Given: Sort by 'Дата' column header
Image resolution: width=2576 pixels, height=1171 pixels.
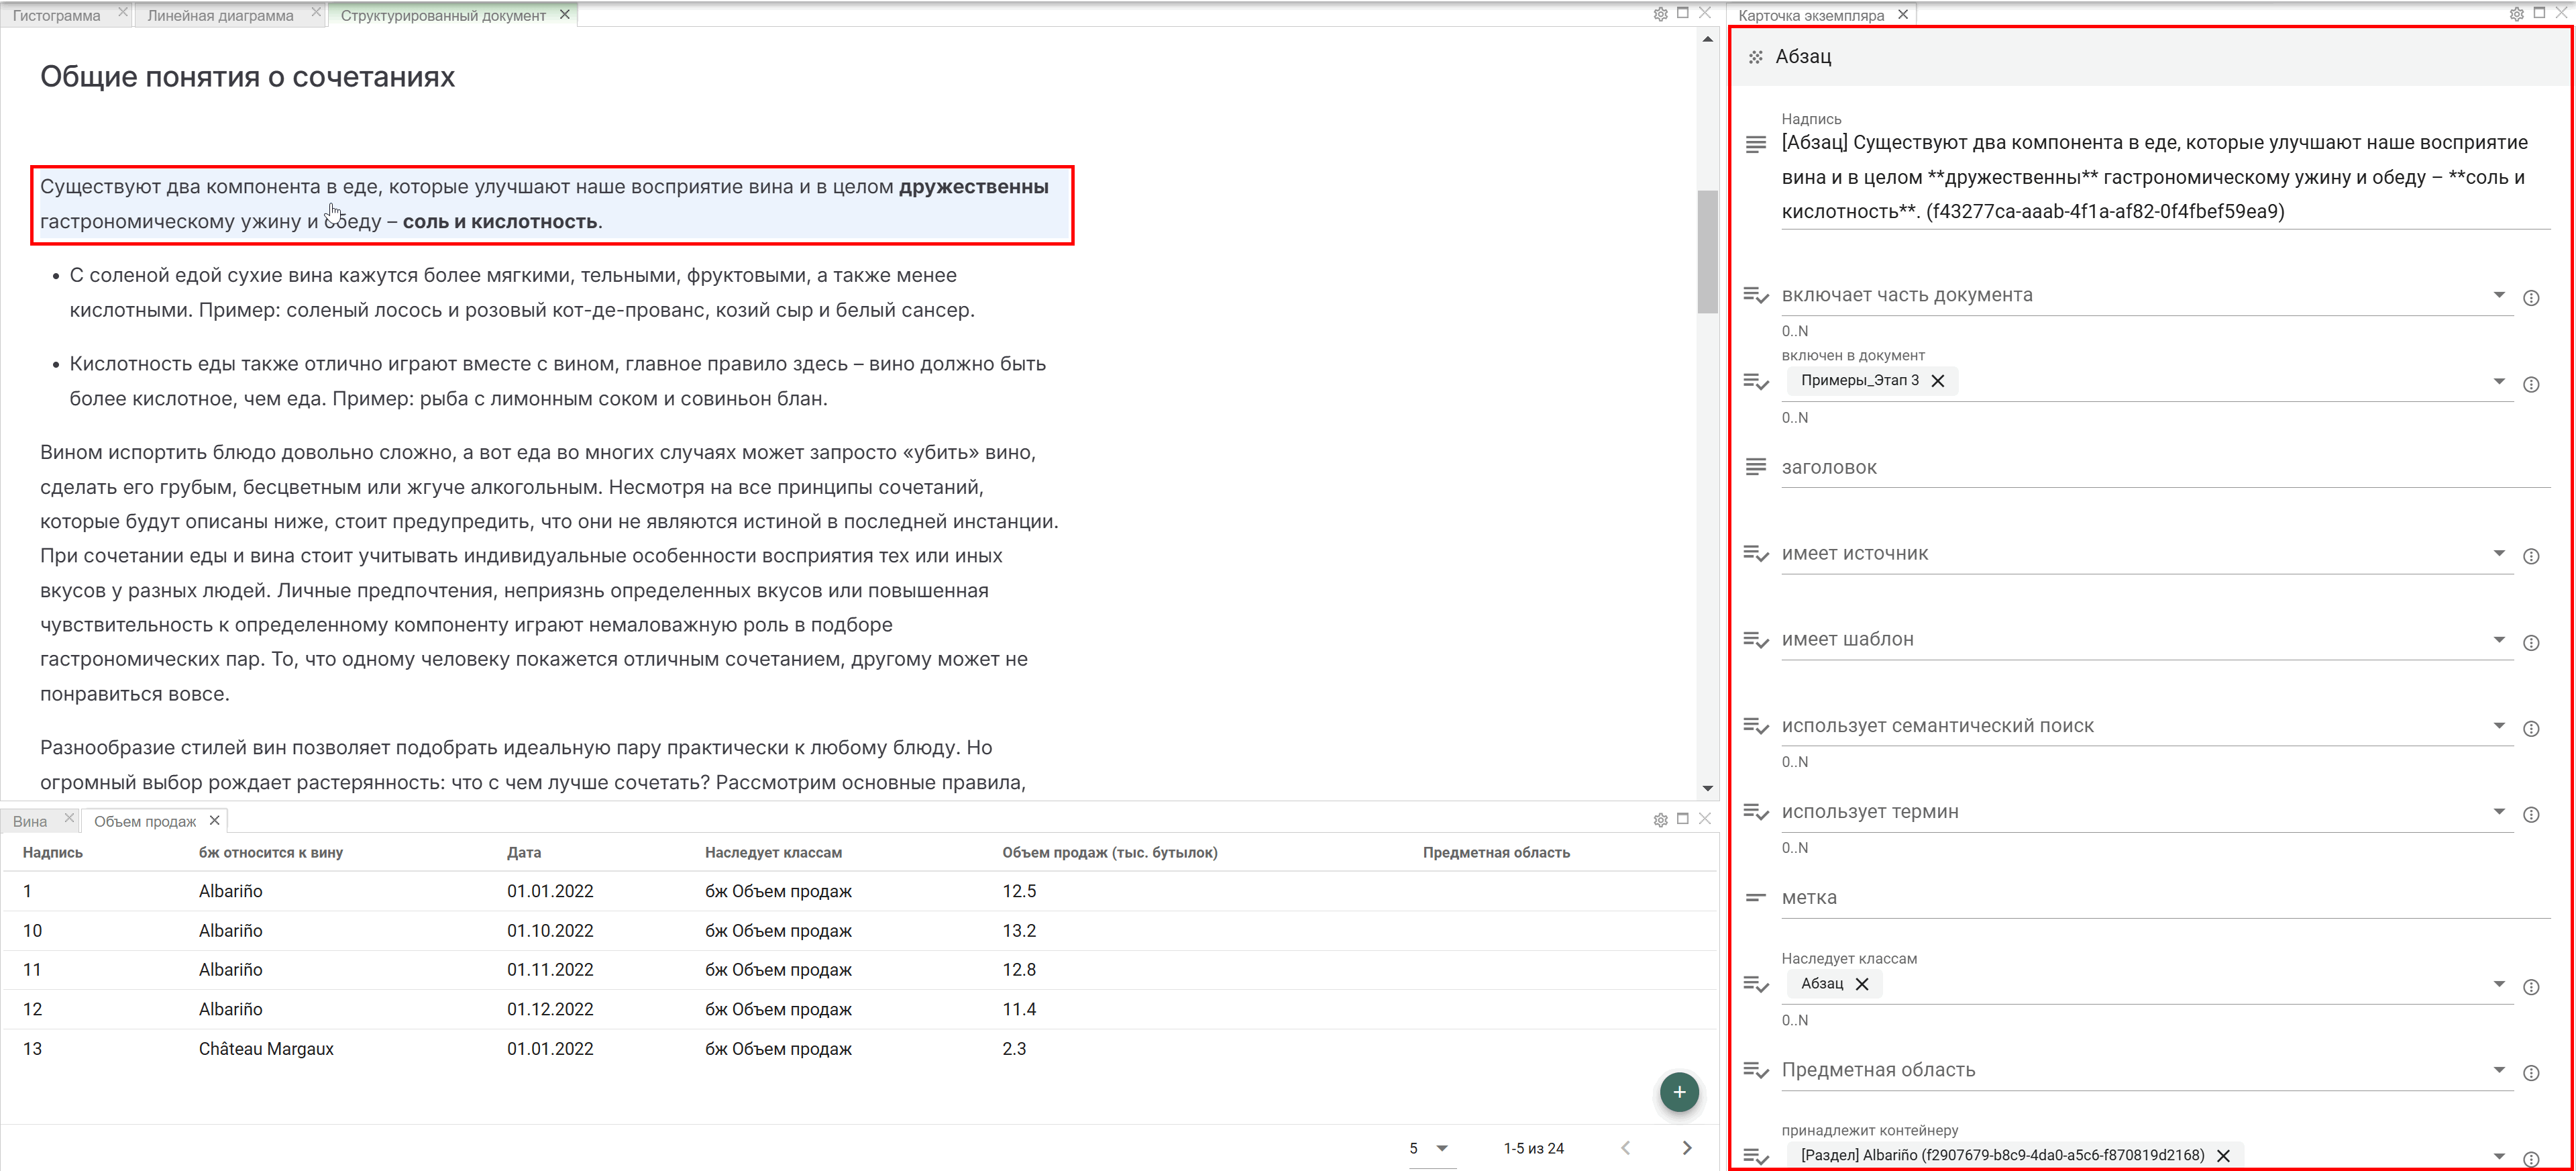Looking at the screenshot, I should click(523, 853).
